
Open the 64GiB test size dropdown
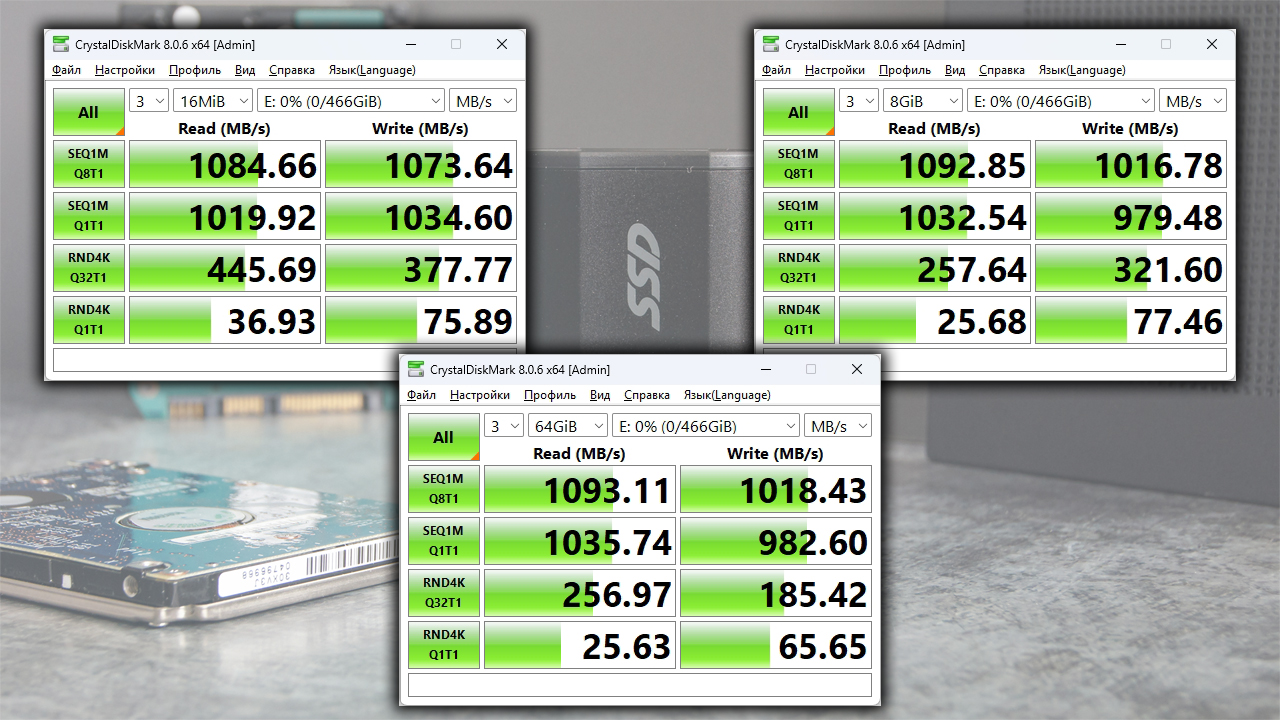(x=568, y=426)
